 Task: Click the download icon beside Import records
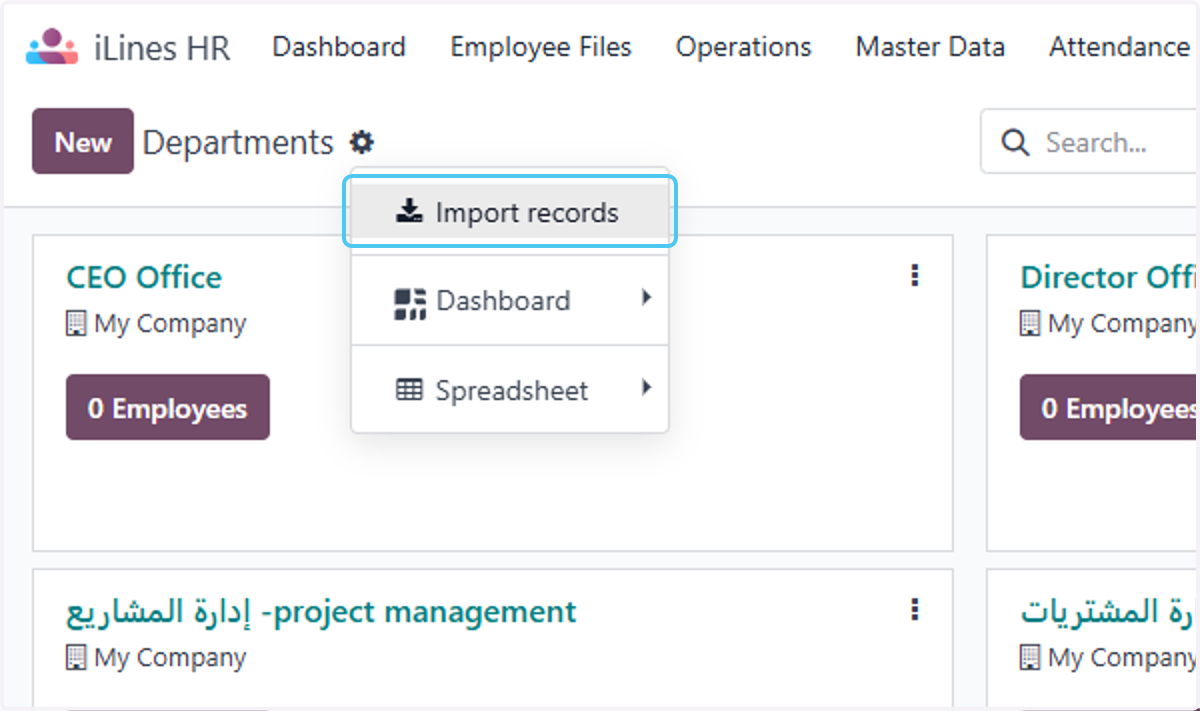(409, 212)
